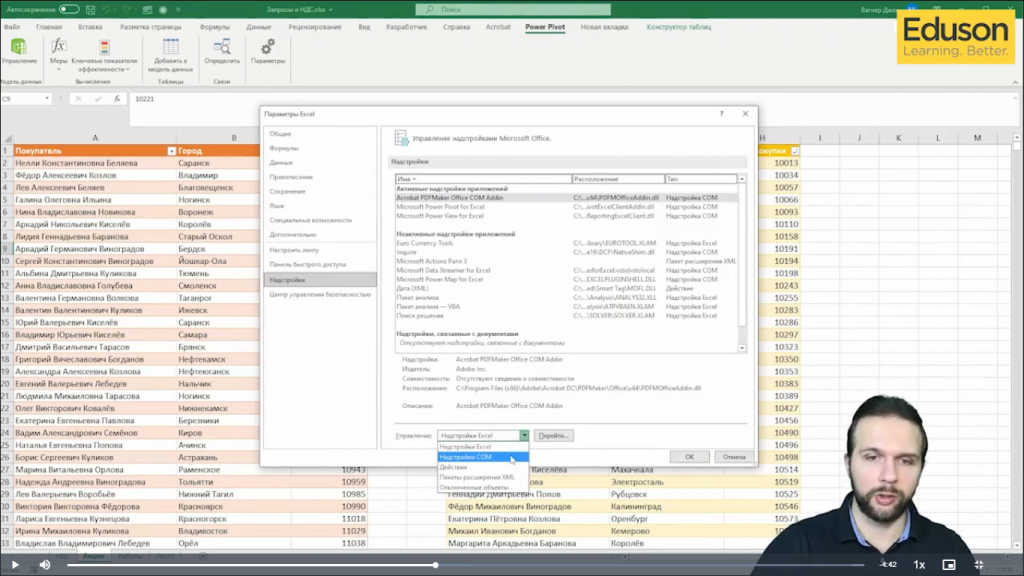Image resolution: width=1024 pixels, height=576 pixels.
Task: Sort add-ins by Расположение column header
Action: click(x=618, y=179)
